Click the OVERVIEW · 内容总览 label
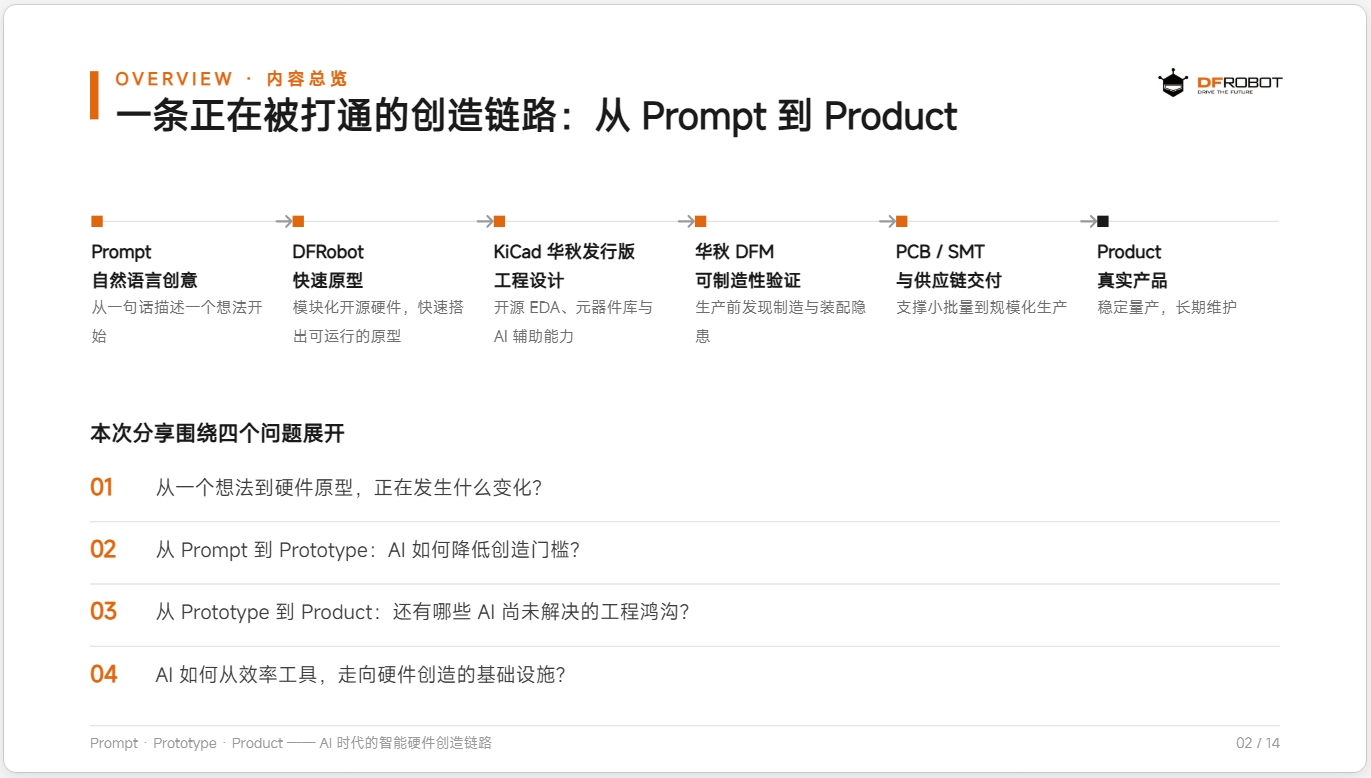Viewport: 1371px width, 778px height. (x=231, y=79)
